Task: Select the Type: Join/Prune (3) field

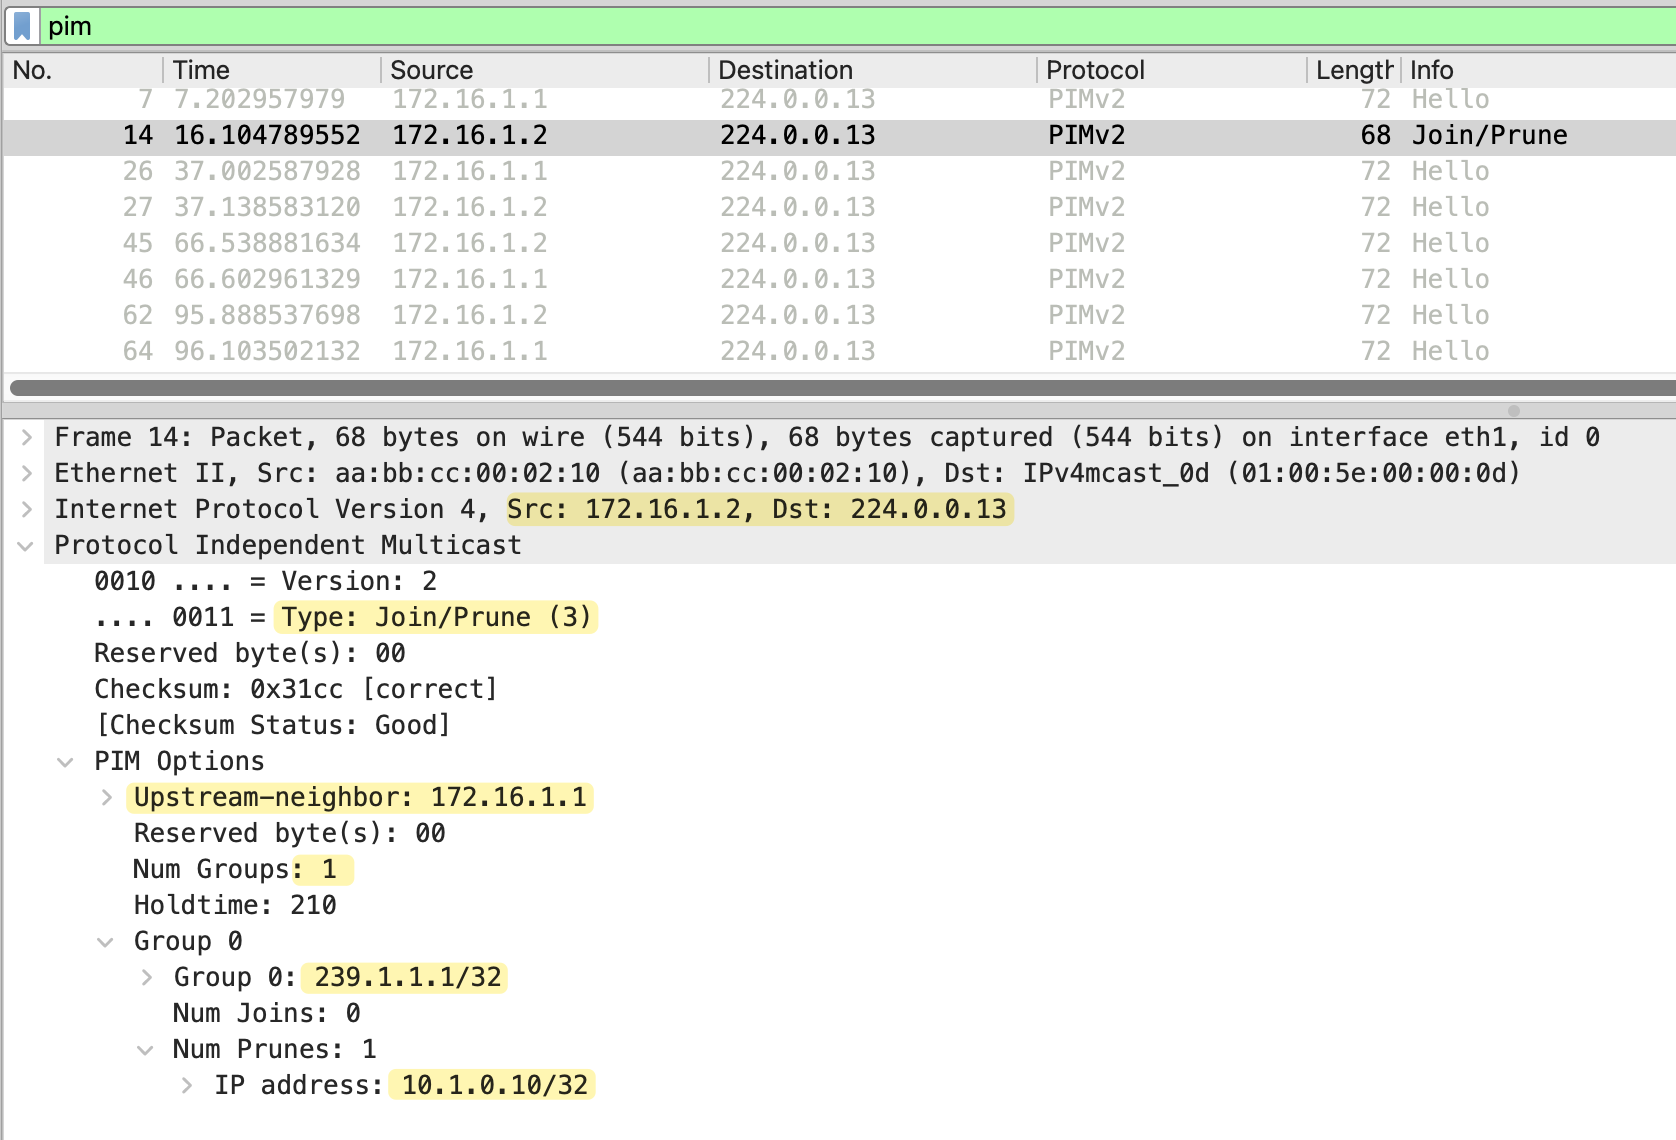Action: point(436,617)
